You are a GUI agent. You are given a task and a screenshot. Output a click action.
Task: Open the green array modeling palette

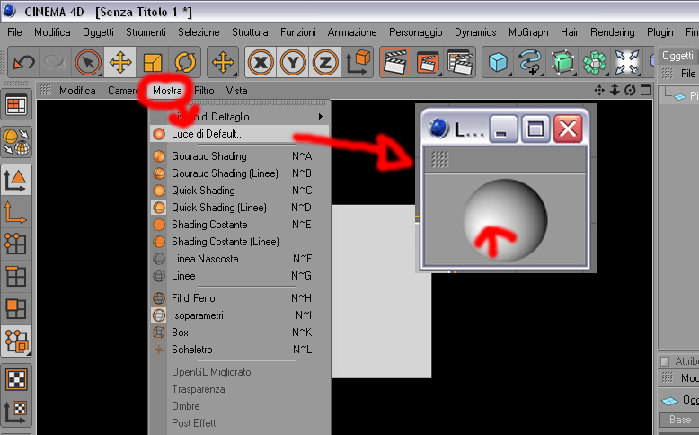coord(595,62)
